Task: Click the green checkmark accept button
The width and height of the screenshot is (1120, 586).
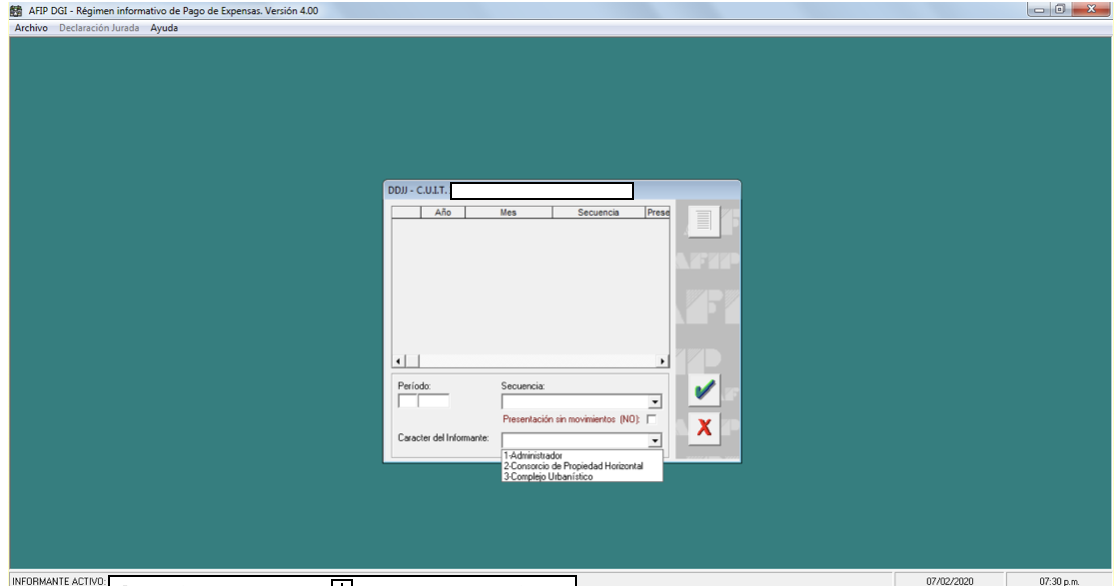Action: tap(705, 392)
